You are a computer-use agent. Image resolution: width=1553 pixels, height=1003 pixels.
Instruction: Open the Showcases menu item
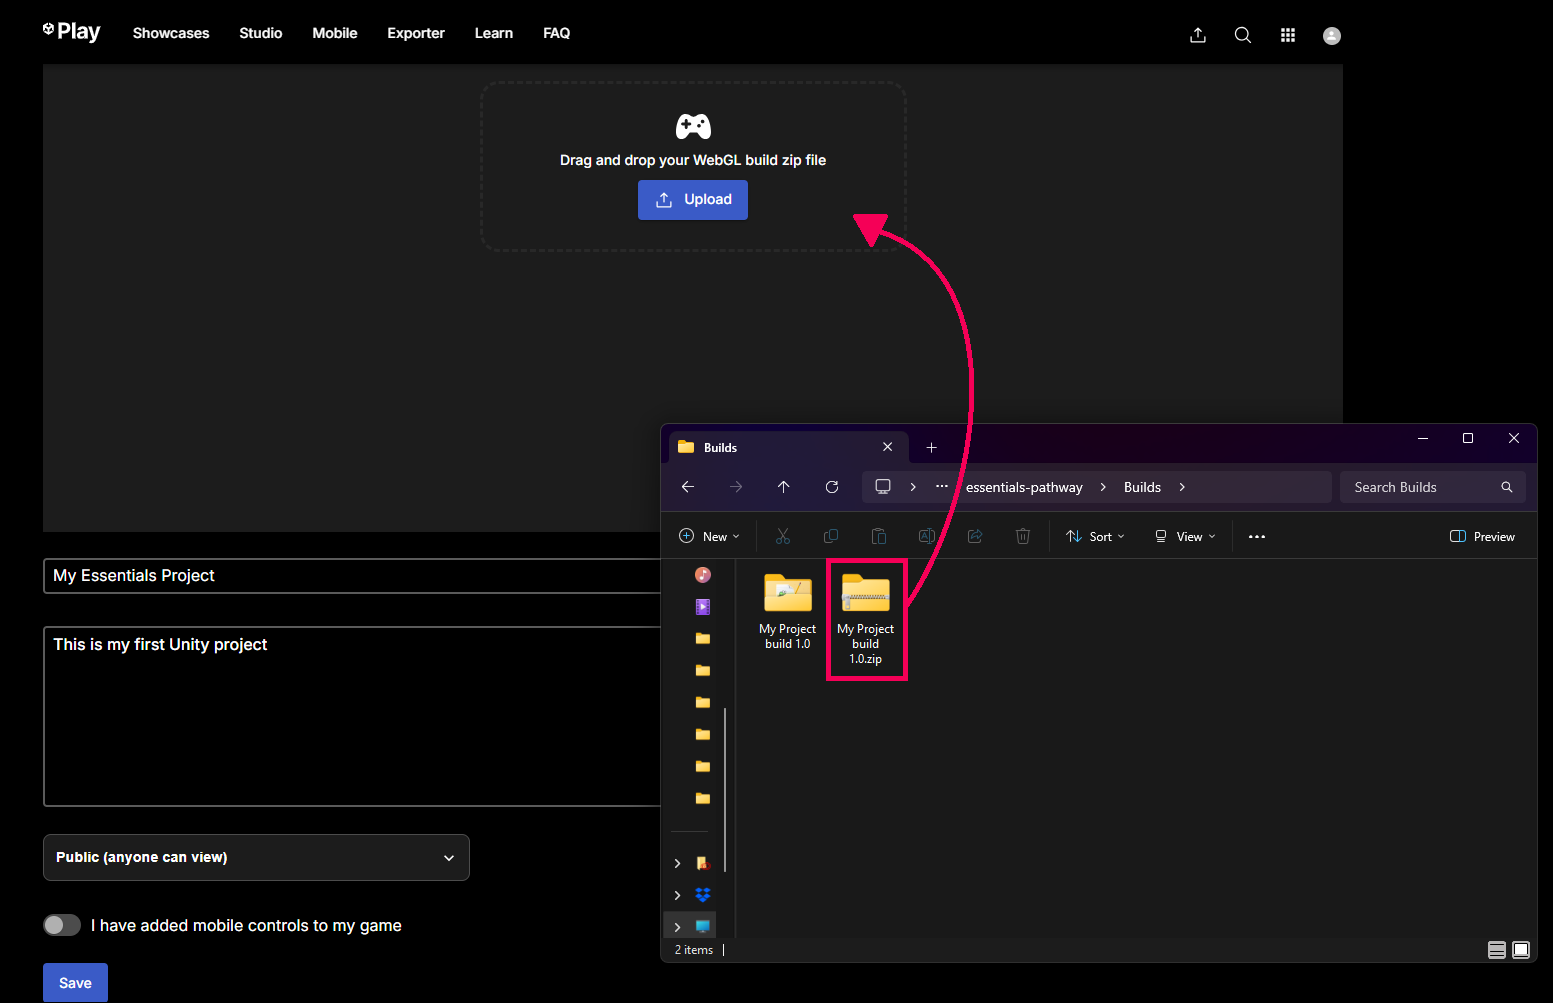pos(171,33)
